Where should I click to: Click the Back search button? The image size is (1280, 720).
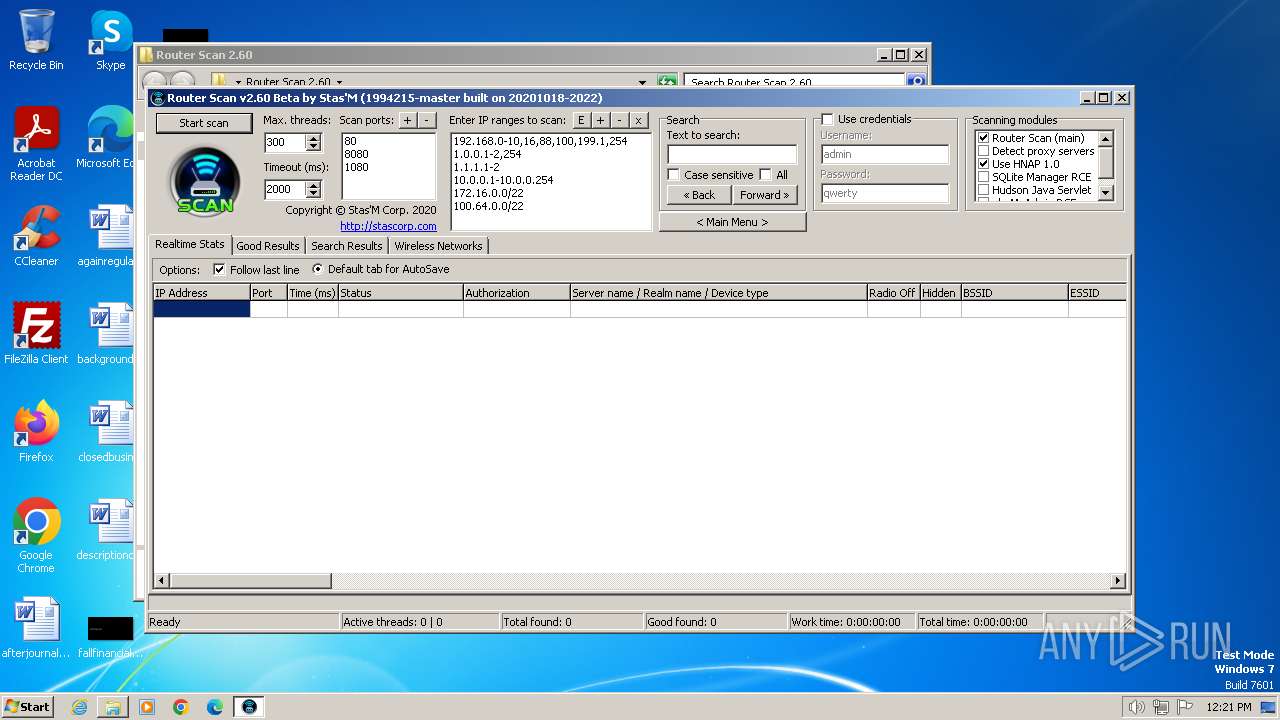pyautogui.click(x=699, y=195)
